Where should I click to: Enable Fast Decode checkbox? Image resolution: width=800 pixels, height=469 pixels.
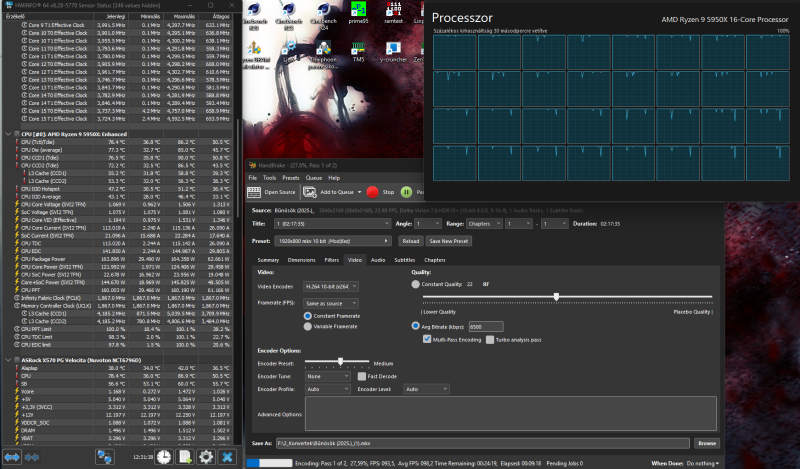(x=362, y=376)
